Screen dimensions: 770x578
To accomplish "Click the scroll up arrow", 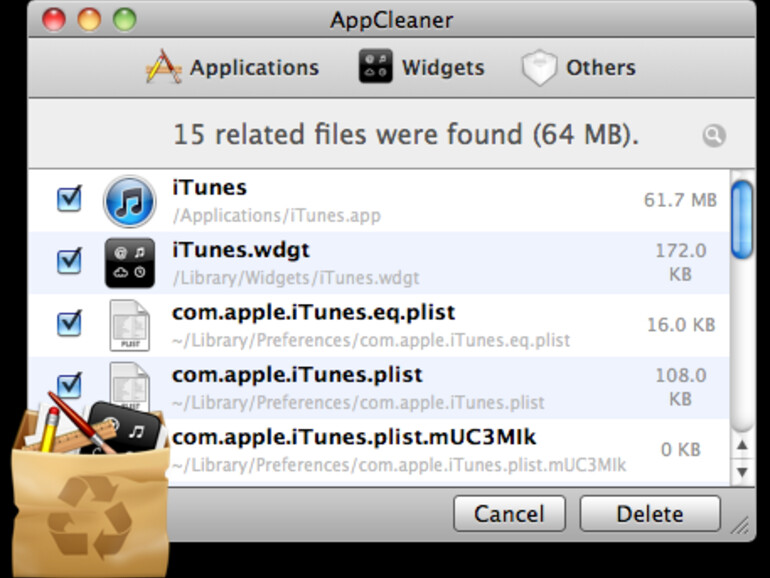I will click(x=741, y=446).
